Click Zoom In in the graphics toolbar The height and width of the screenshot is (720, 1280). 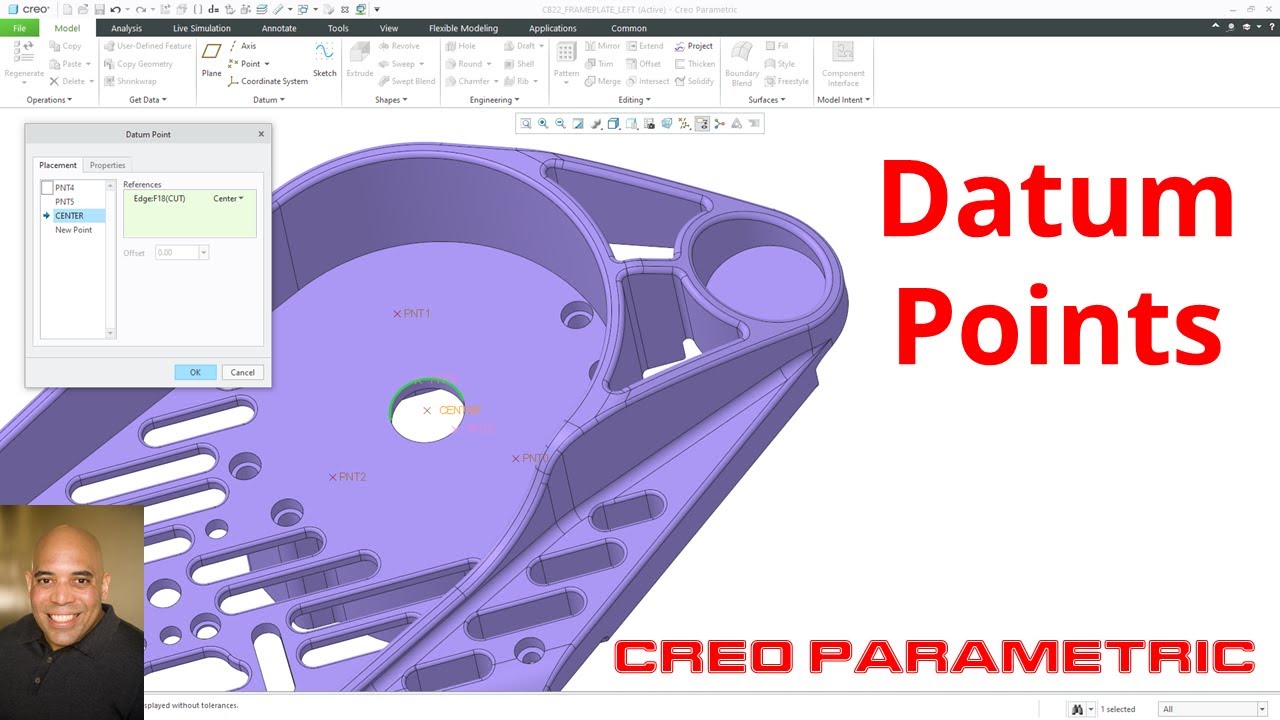[543, 124]
